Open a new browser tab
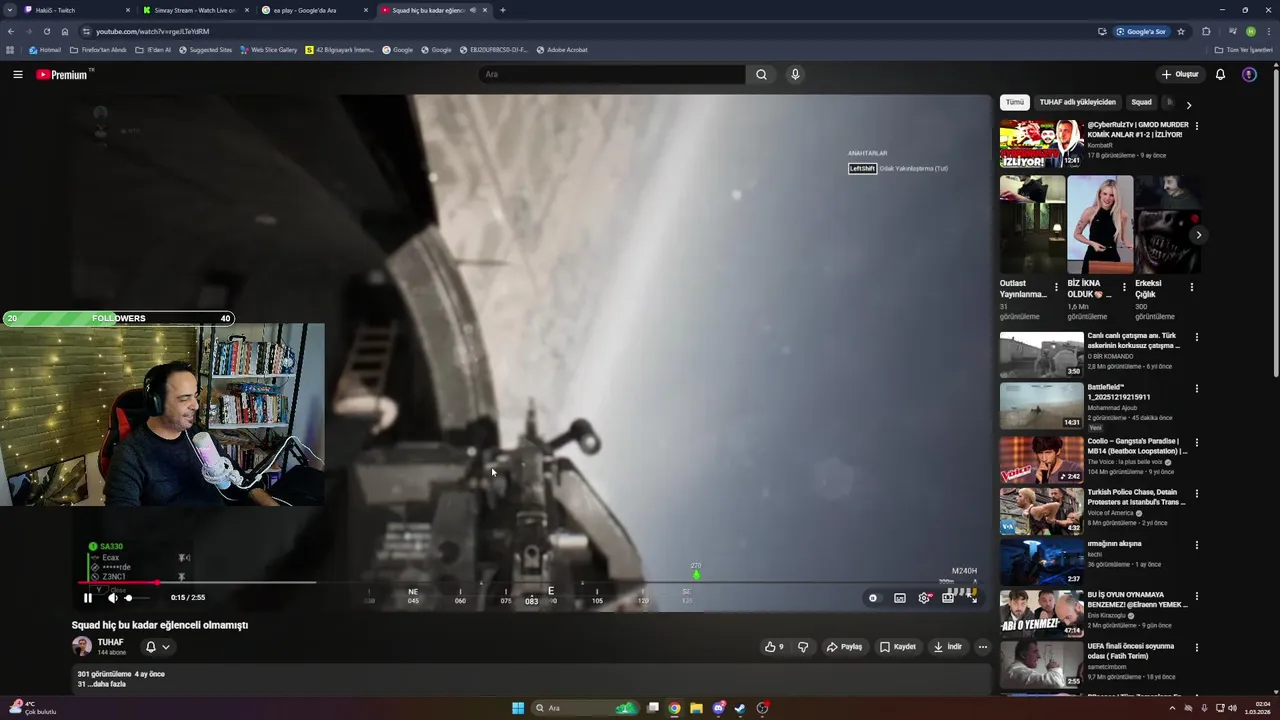This screenshot has width=1280, height=720. point(502,10)
